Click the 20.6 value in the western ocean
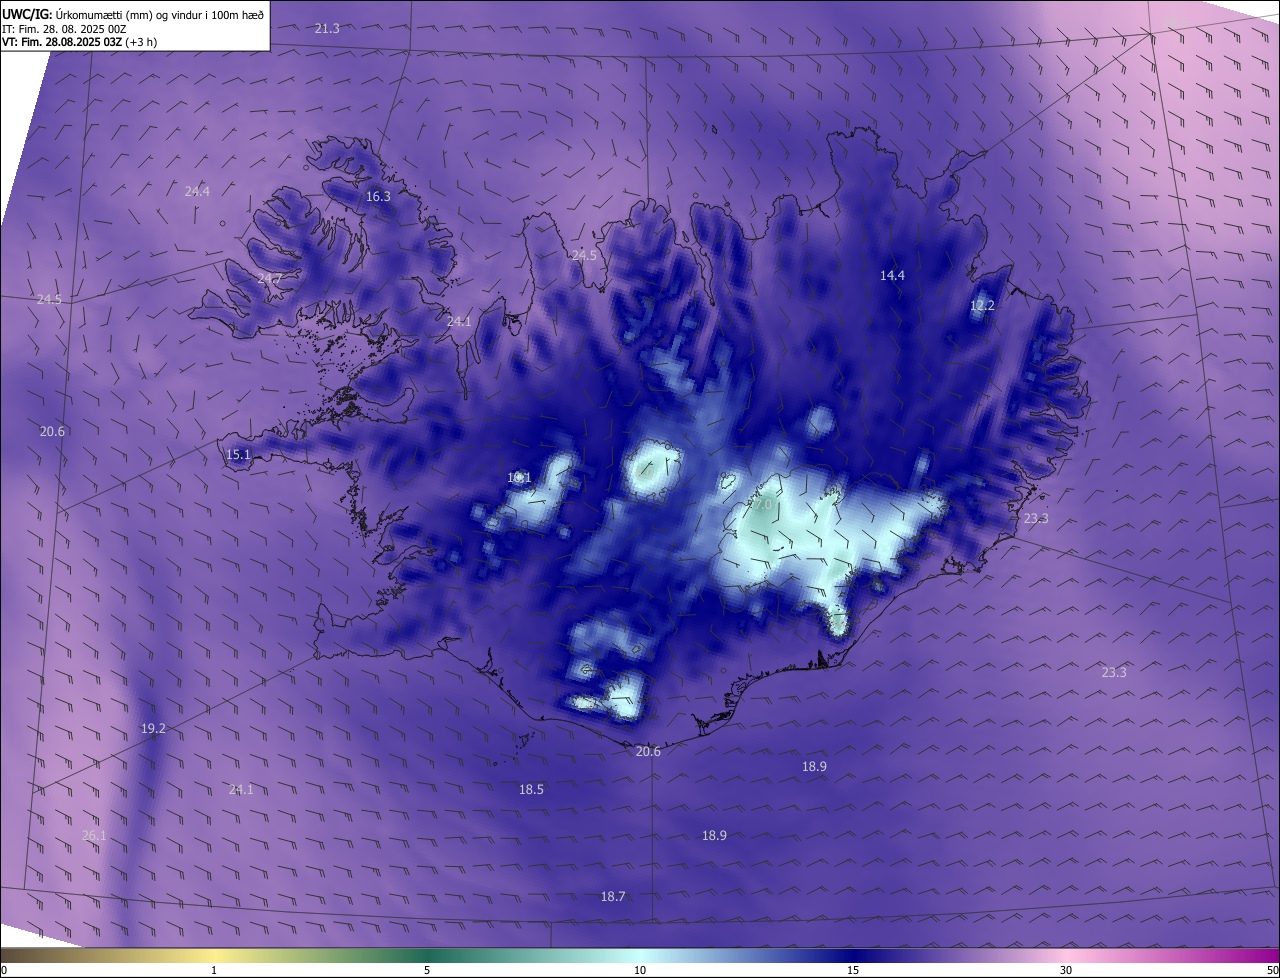 tap(52, 431)
